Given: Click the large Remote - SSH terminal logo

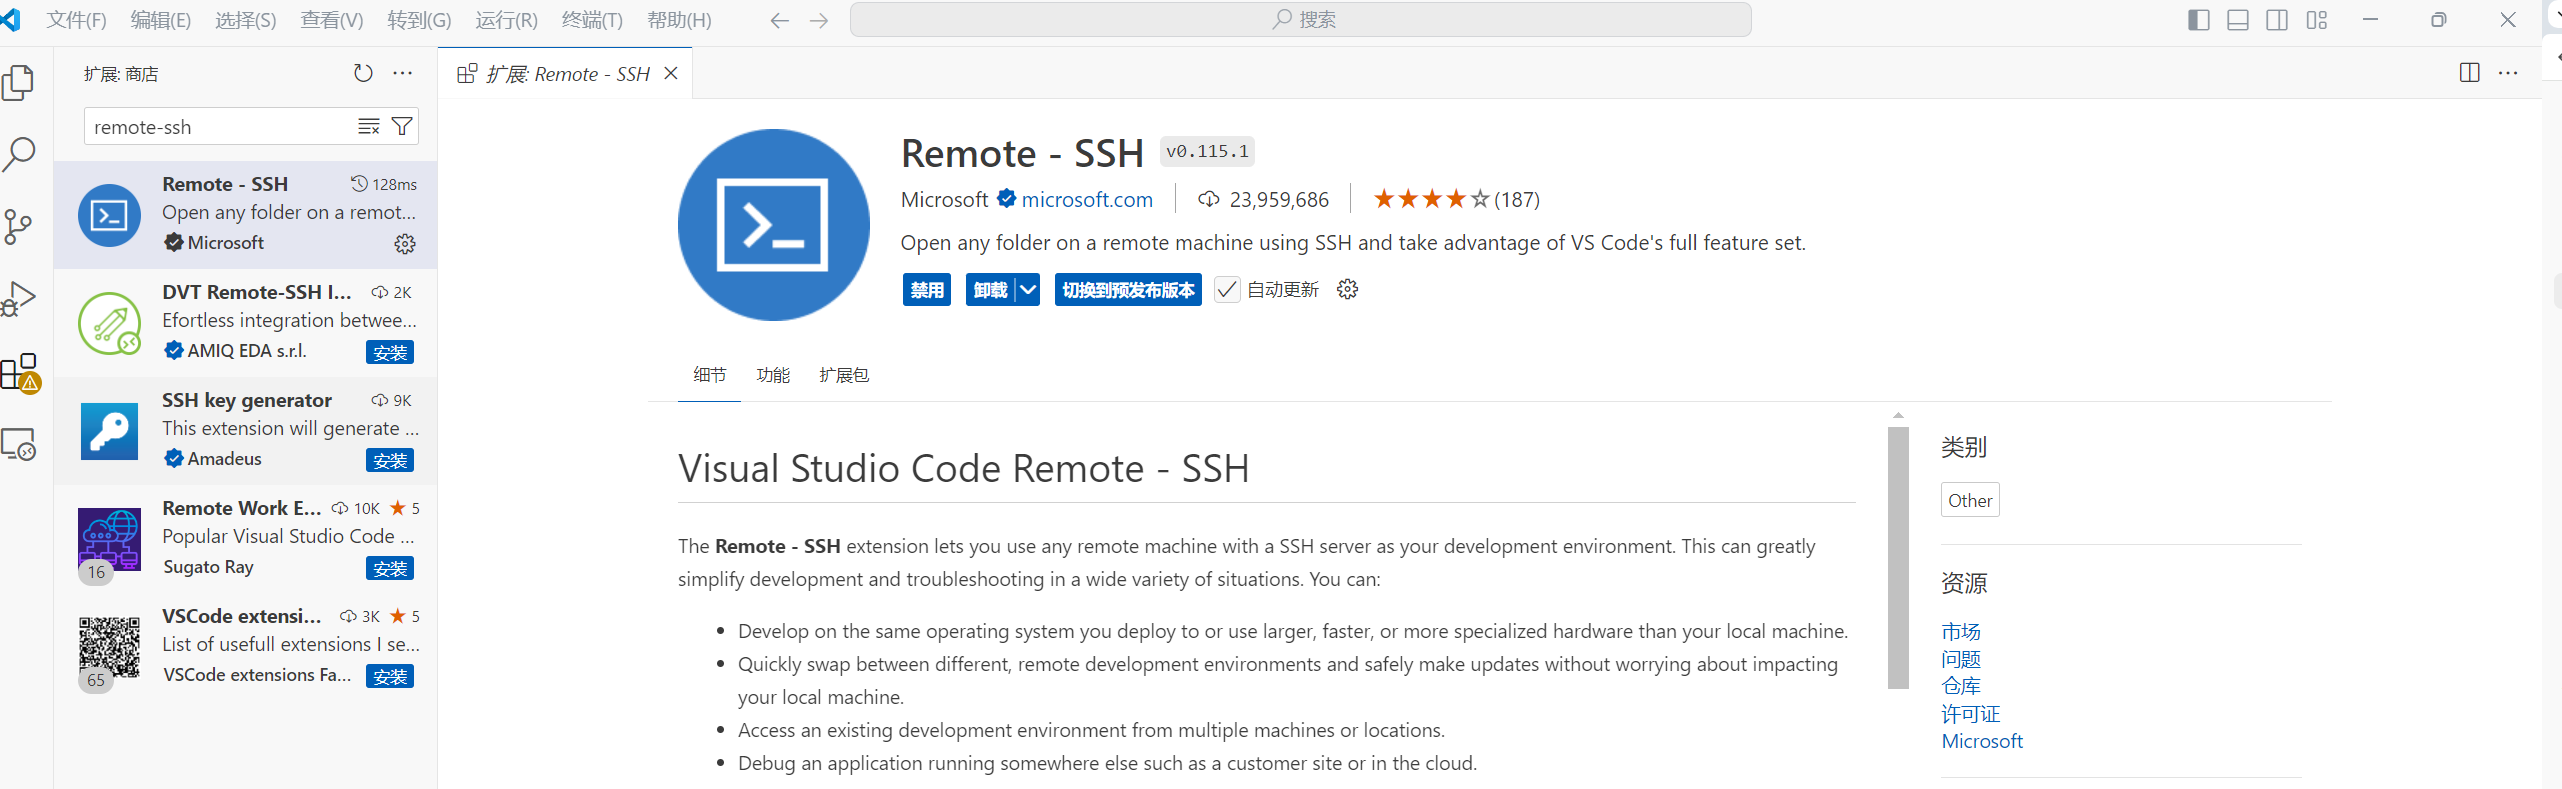Looking at the screenshot, I should [x=773, y=225].
